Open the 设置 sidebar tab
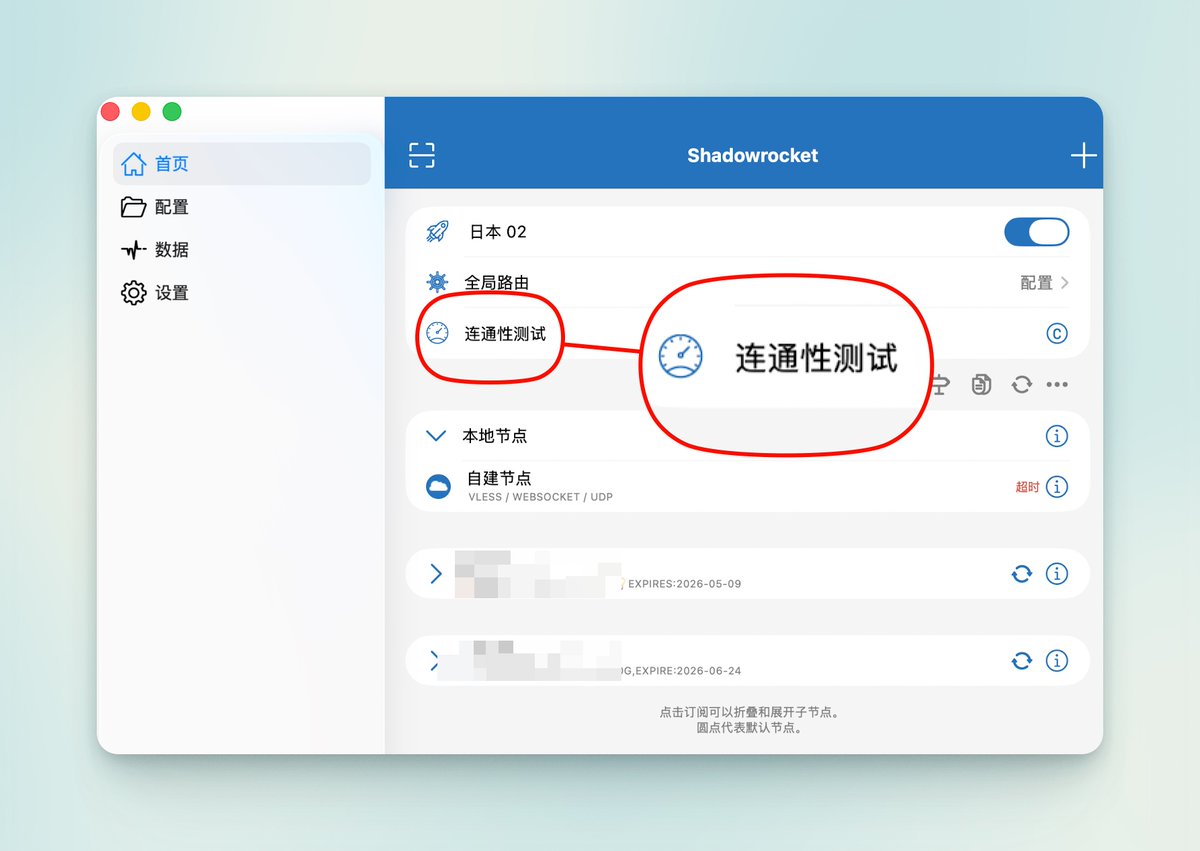This screenshot has height=851, width=1200. click(242, 293)
